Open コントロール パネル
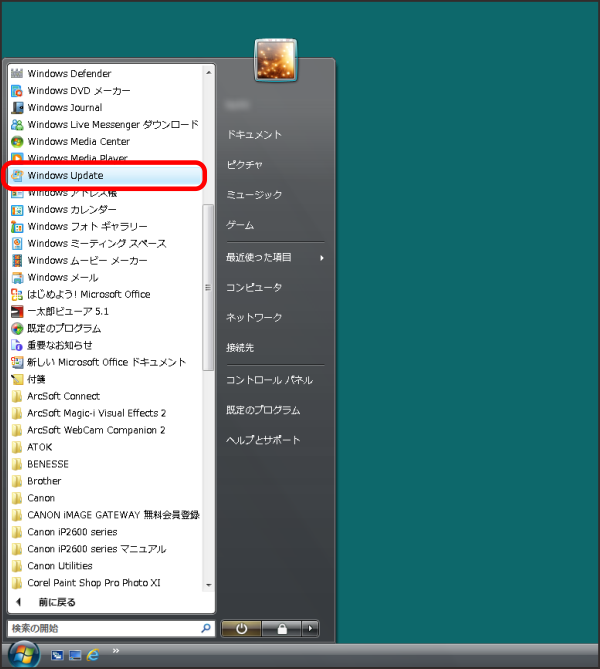The image size is (600, 669). point(269,380)
